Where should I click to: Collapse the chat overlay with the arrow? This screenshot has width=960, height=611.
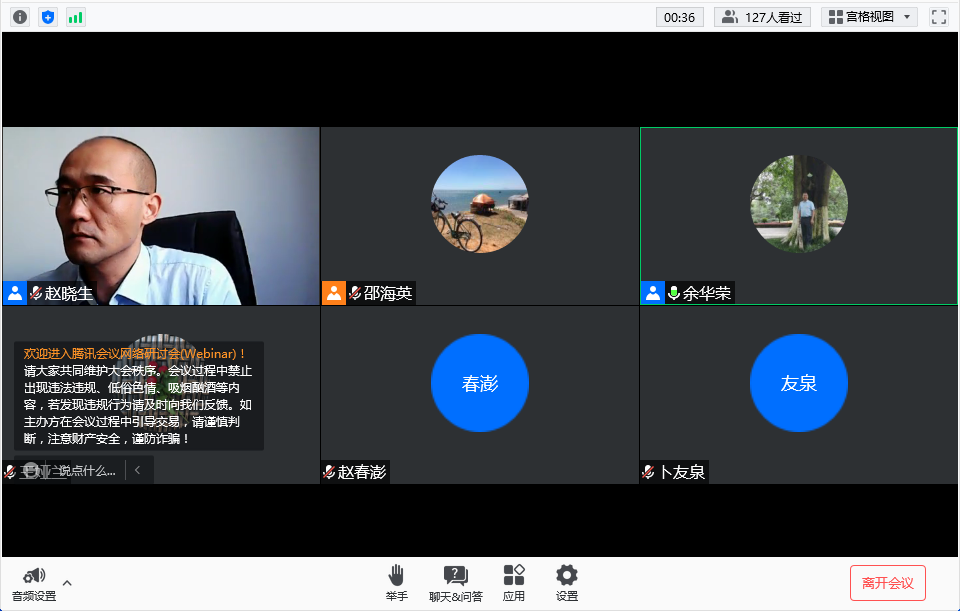coord(138,470)
